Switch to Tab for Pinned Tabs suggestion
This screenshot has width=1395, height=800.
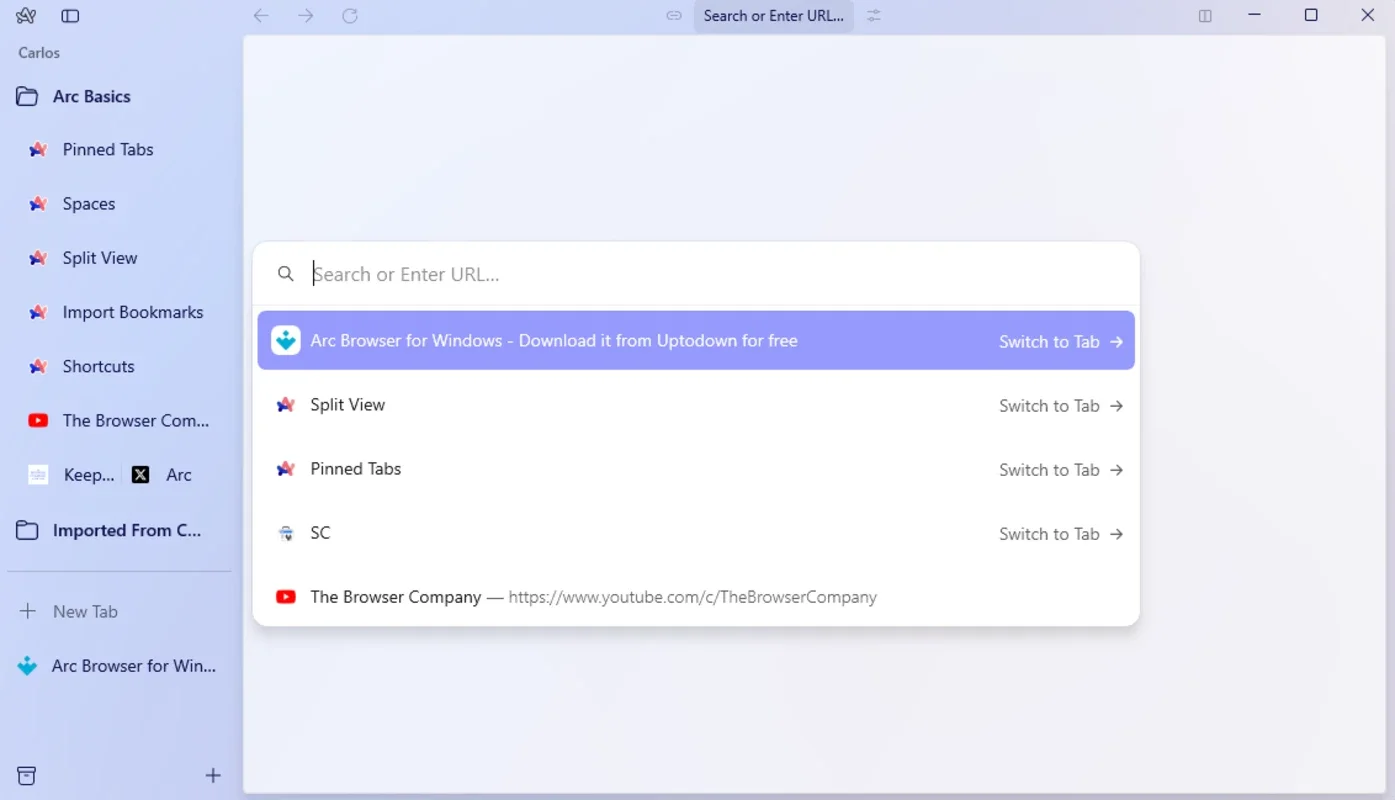[1060, 470]
